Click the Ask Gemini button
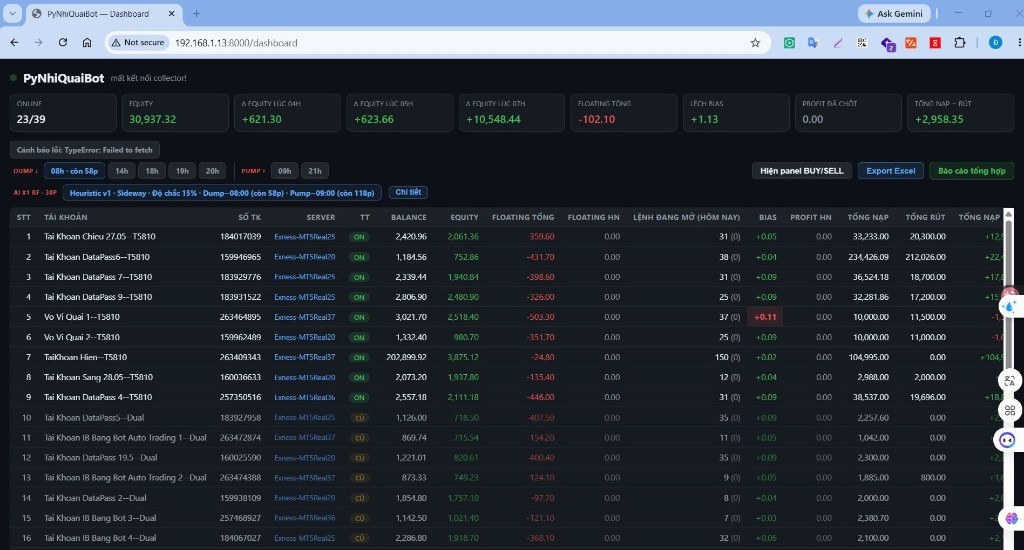 point(893,14)
